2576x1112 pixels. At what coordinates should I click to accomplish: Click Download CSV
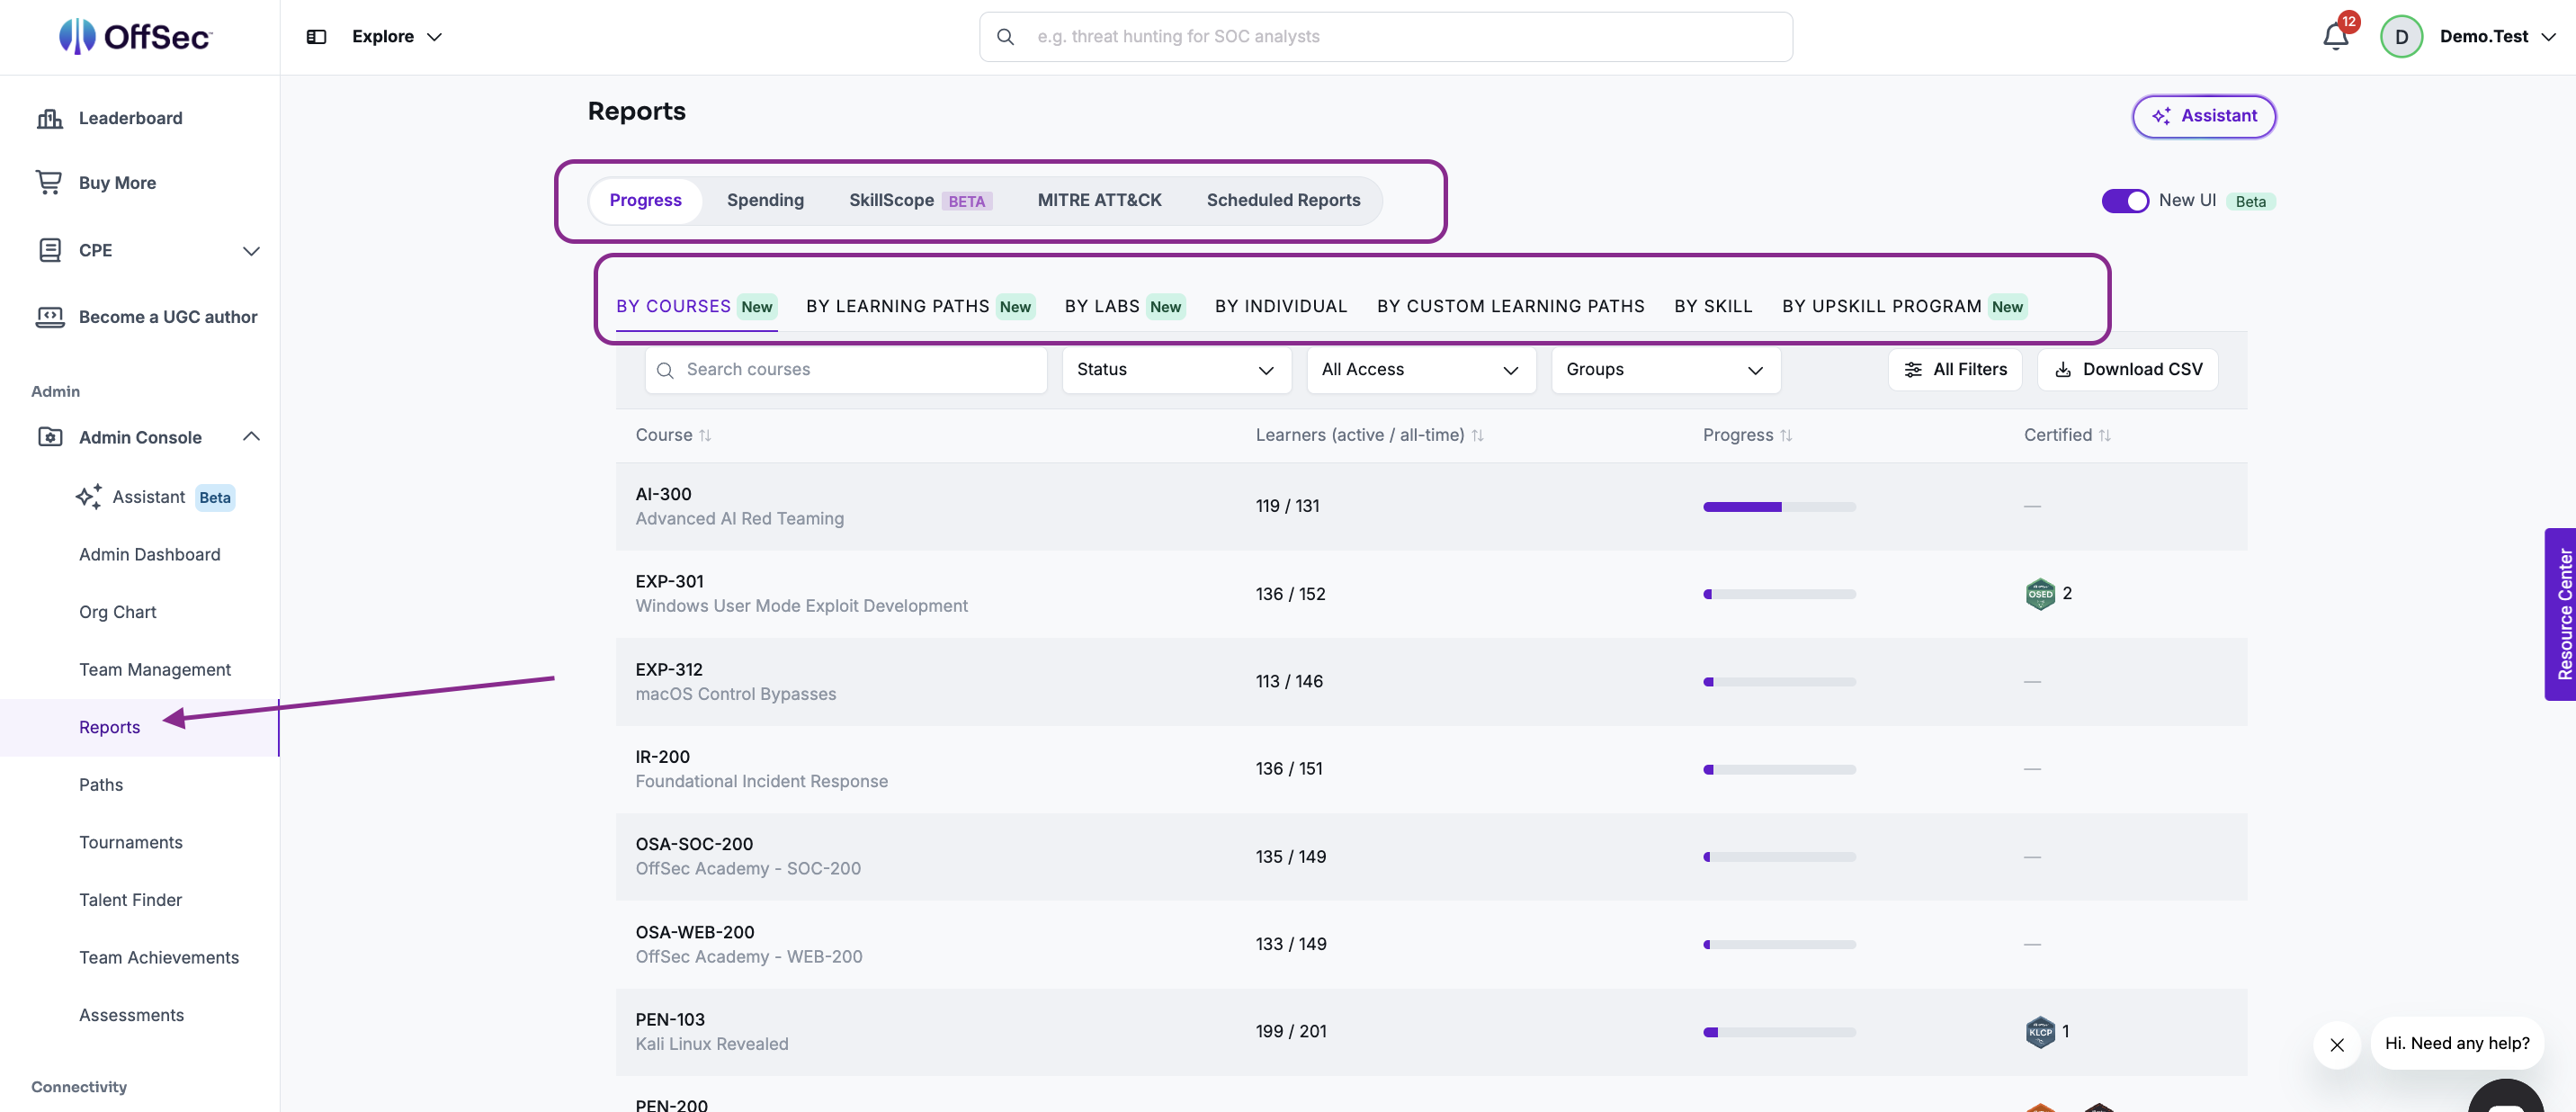point(2127,370)
